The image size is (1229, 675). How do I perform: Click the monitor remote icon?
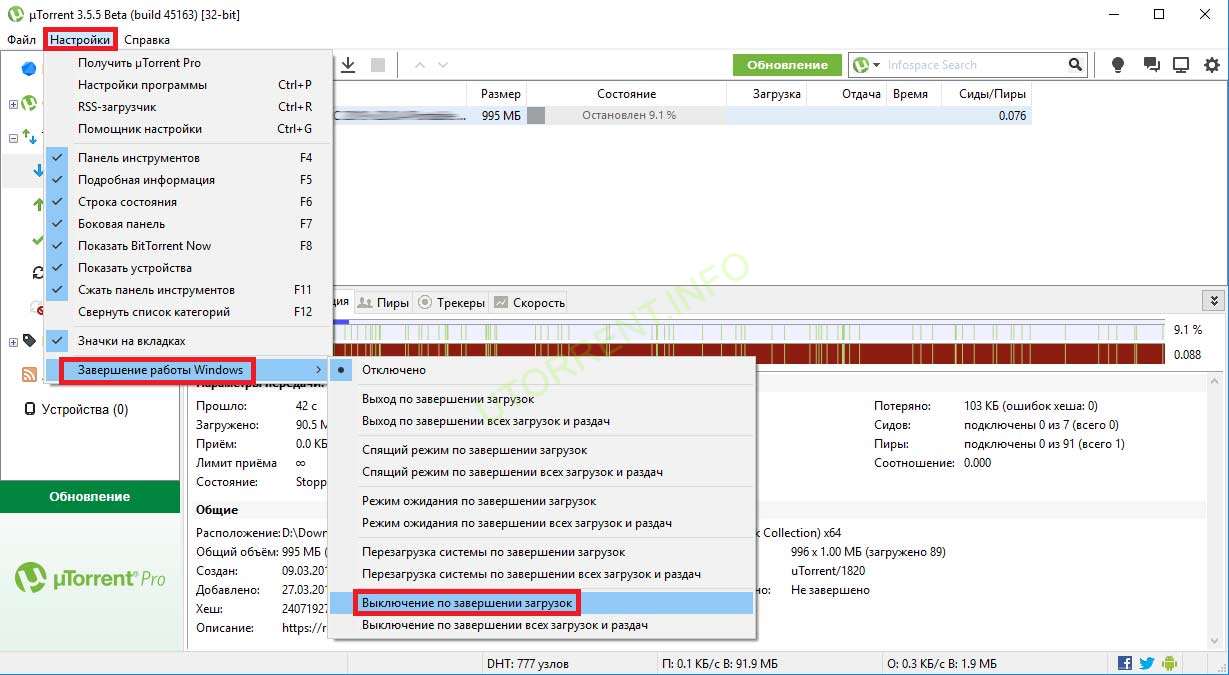tap(1181, 65)
